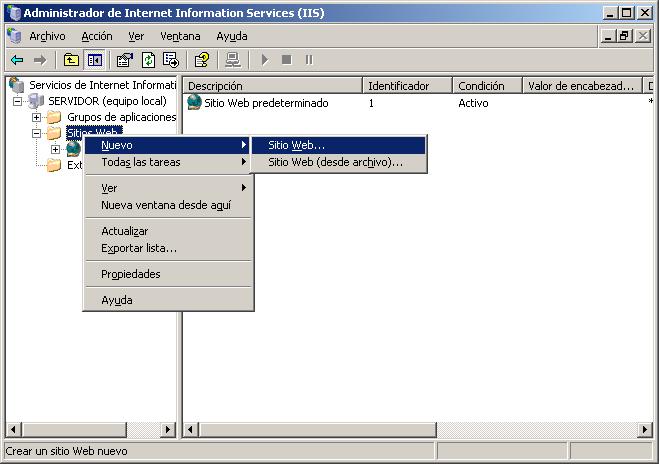
Task: Choose Sitio Web (desde archivo)...
Action: 339,162
